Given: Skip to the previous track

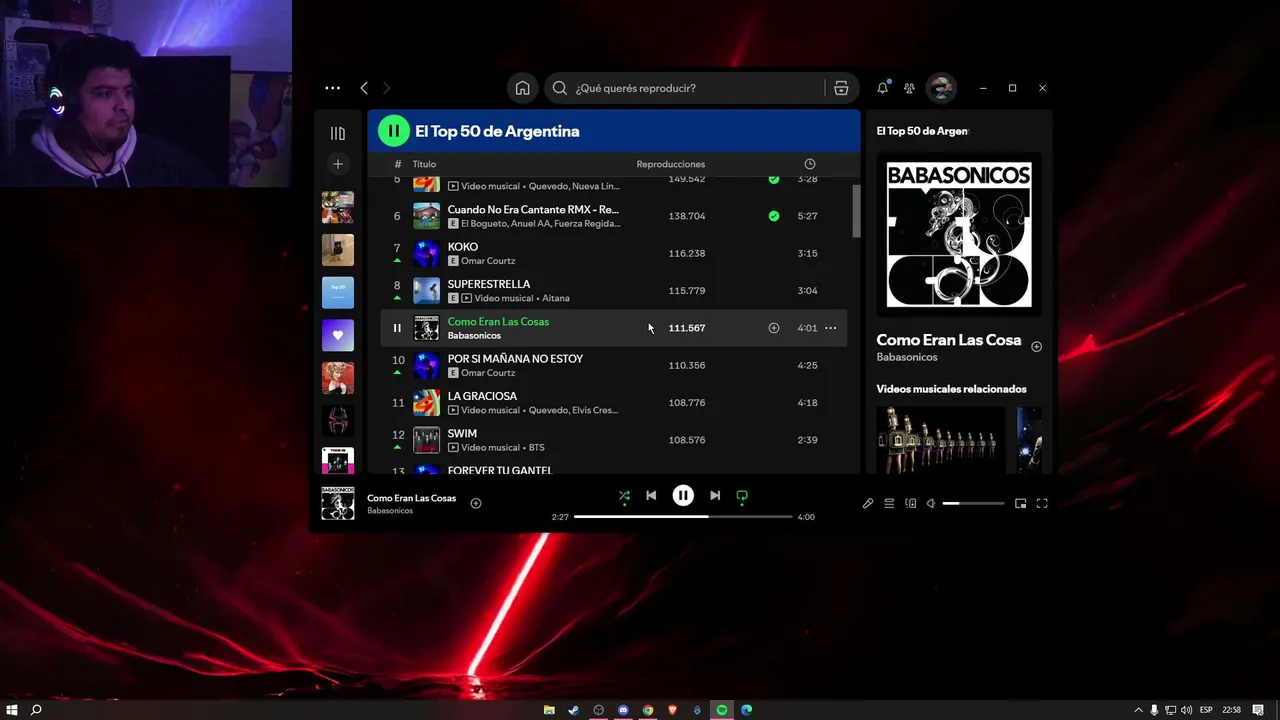Looking at the screenshot, I should click(651, 495).
